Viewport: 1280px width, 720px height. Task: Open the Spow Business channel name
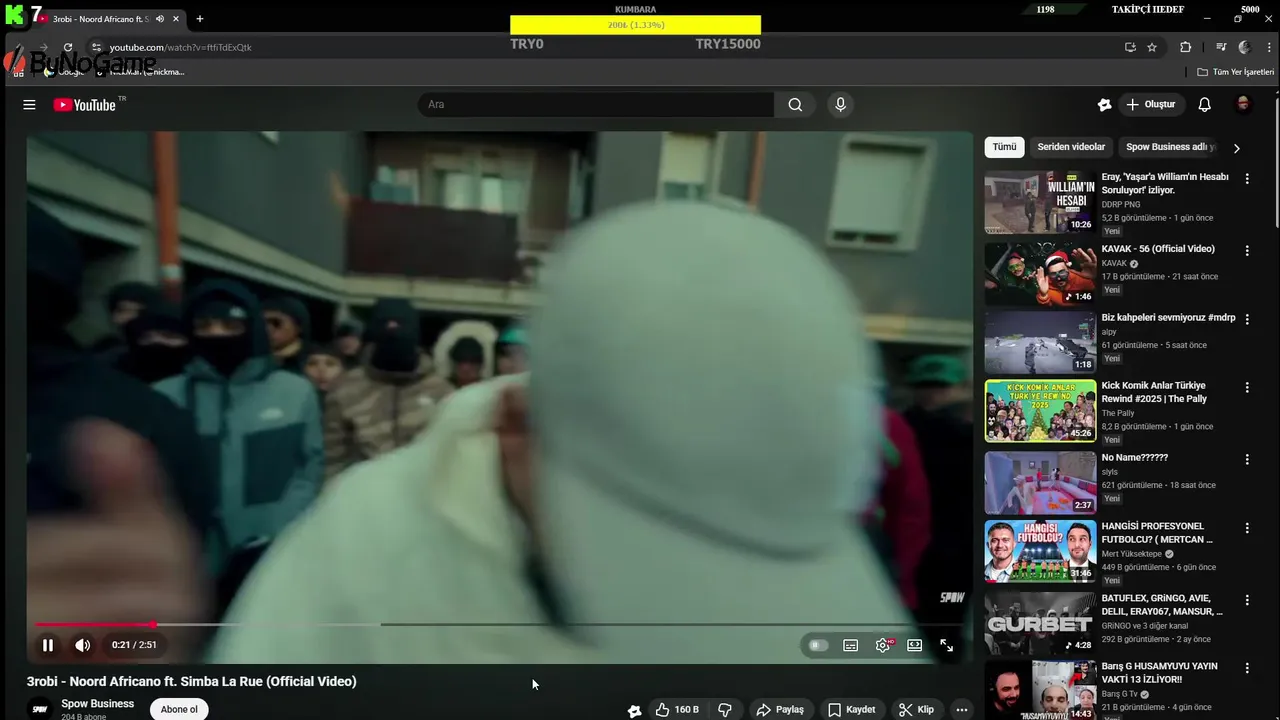point(97,703)
